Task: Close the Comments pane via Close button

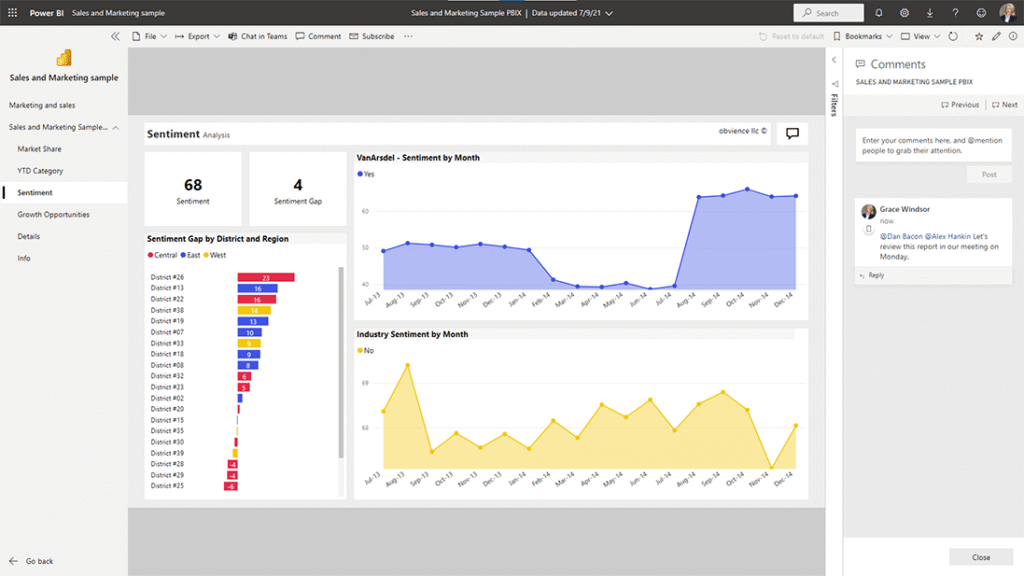Action: pyautogui.click(x=980, y=557)
